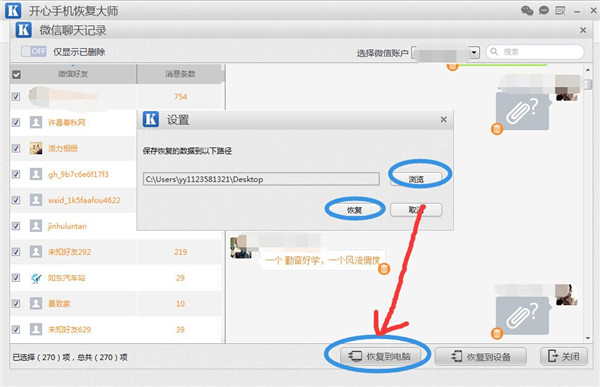Click the avatar of wxid_1k5faafou4622
The image size is (600, 387).
(x=36, y=200)
